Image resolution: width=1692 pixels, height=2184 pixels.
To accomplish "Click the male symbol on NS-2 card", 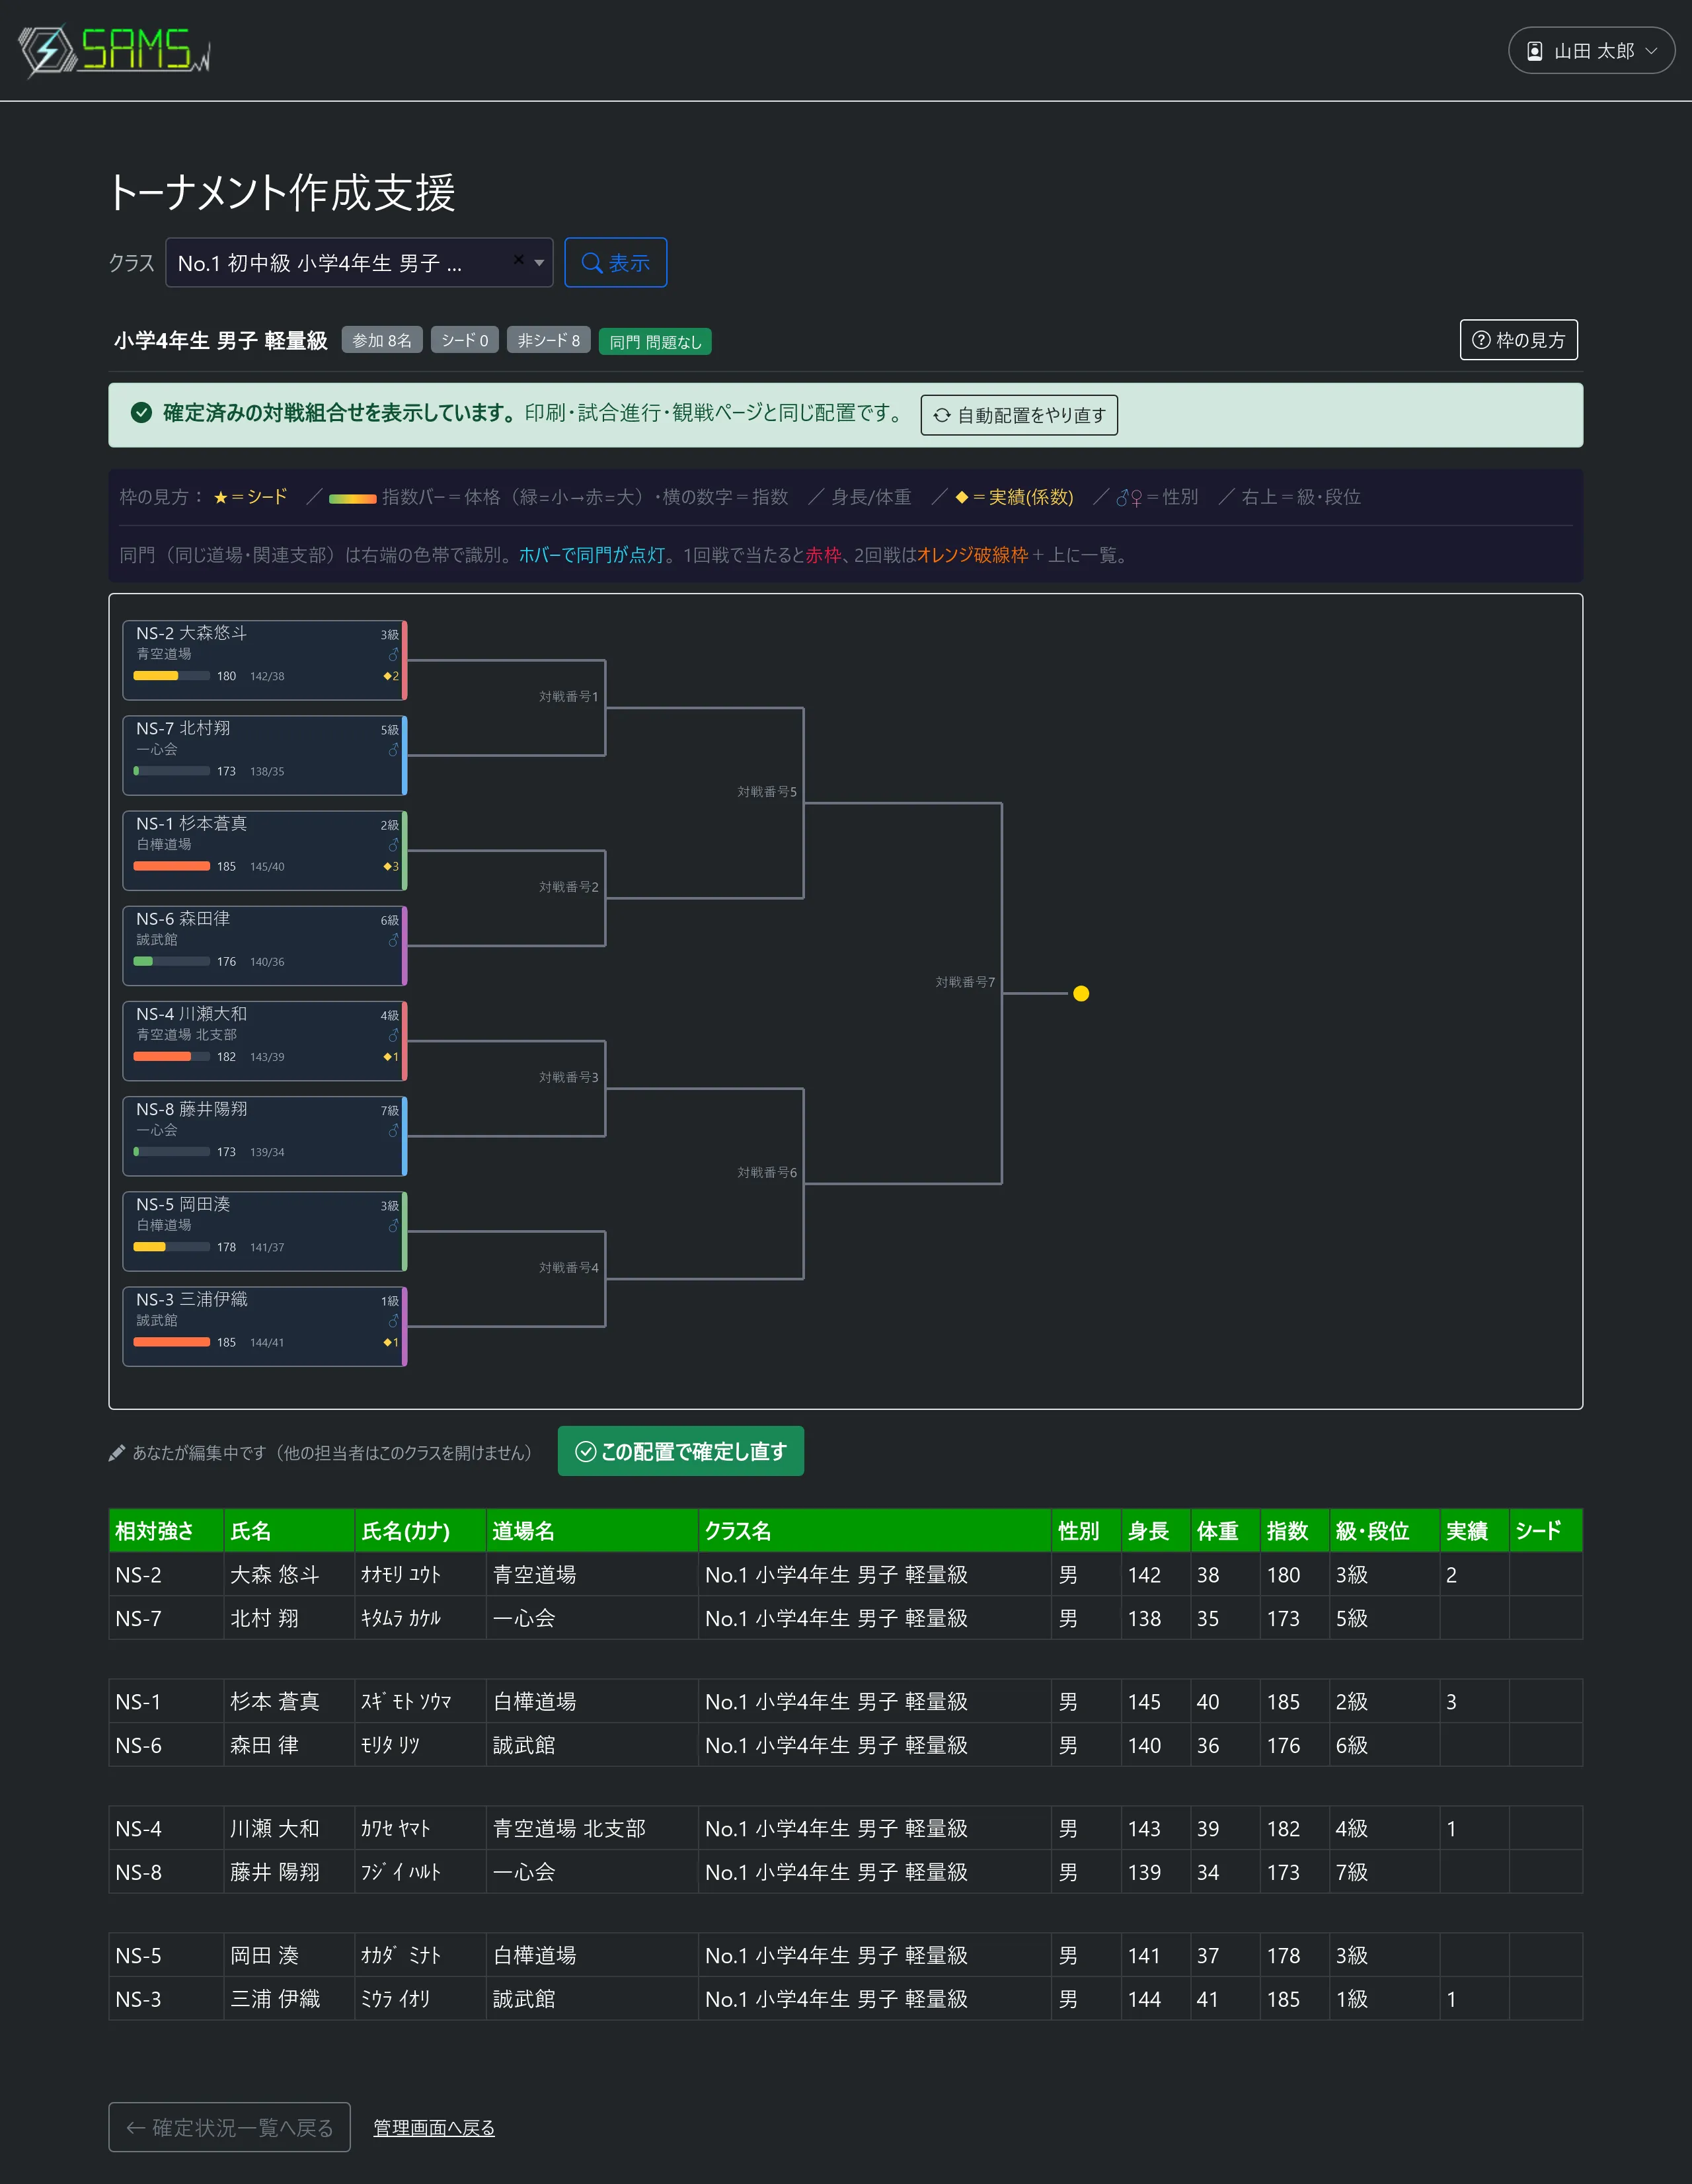I will tap(393, 655).
